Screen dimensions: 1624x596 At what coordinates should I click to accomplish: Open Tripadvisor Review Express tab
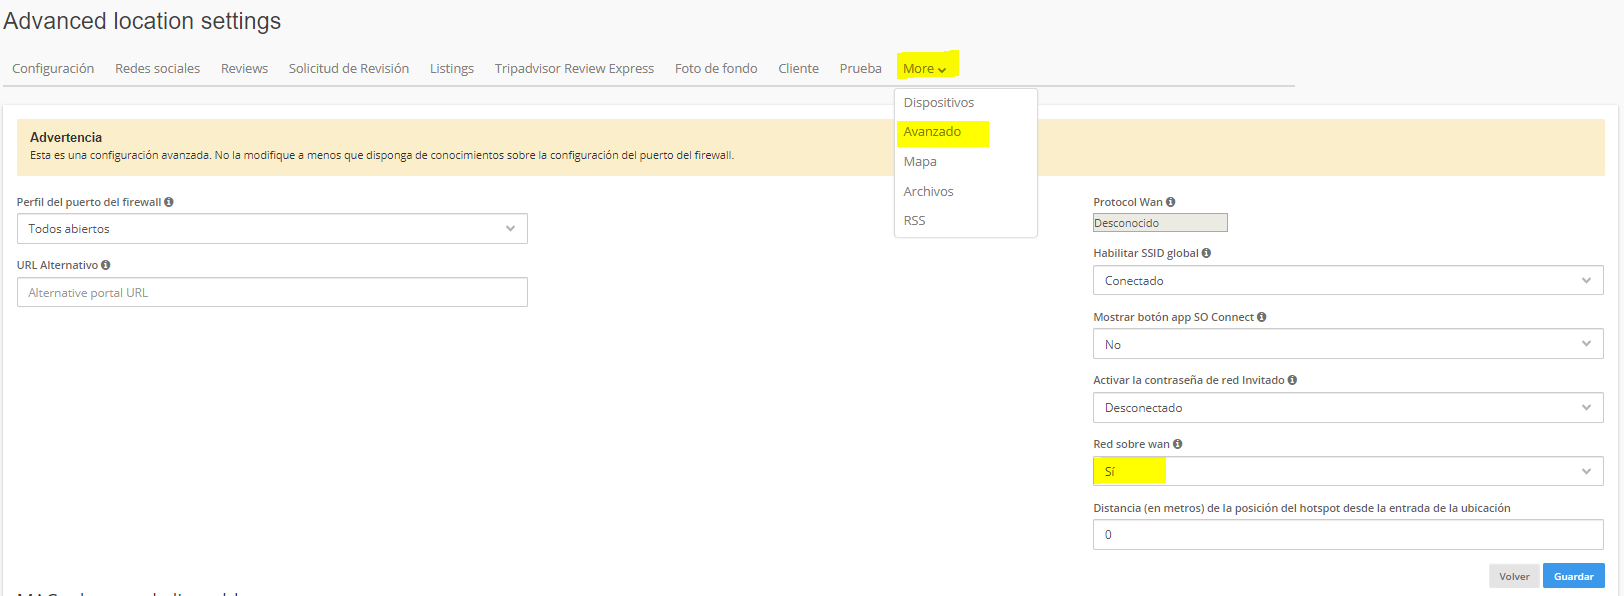[x=574, y=68]
